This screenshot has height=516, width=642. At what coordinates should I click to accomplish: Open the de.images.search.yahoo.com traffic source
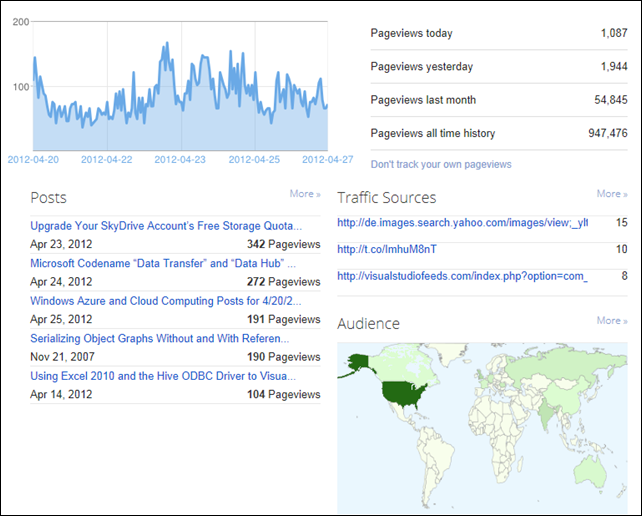463,223
